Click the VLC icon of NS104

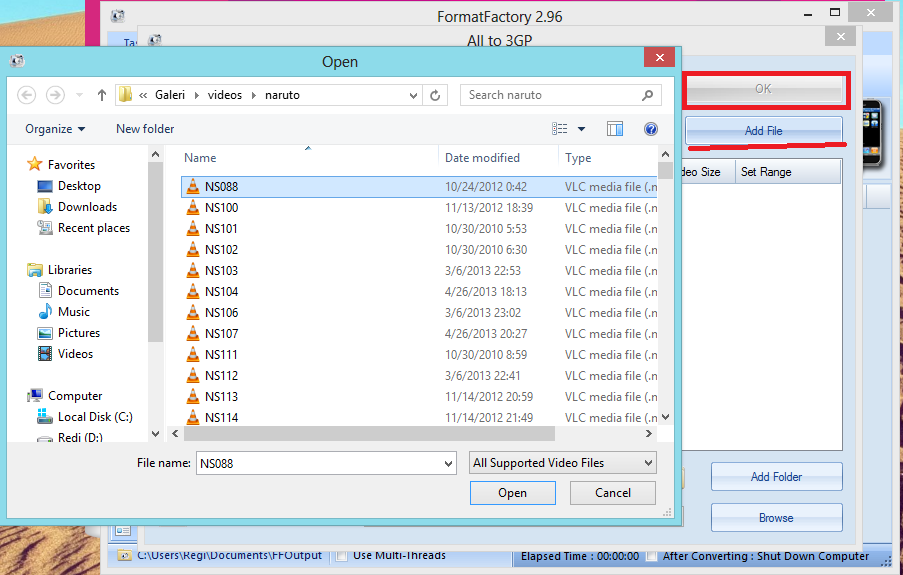click(193, 292)
